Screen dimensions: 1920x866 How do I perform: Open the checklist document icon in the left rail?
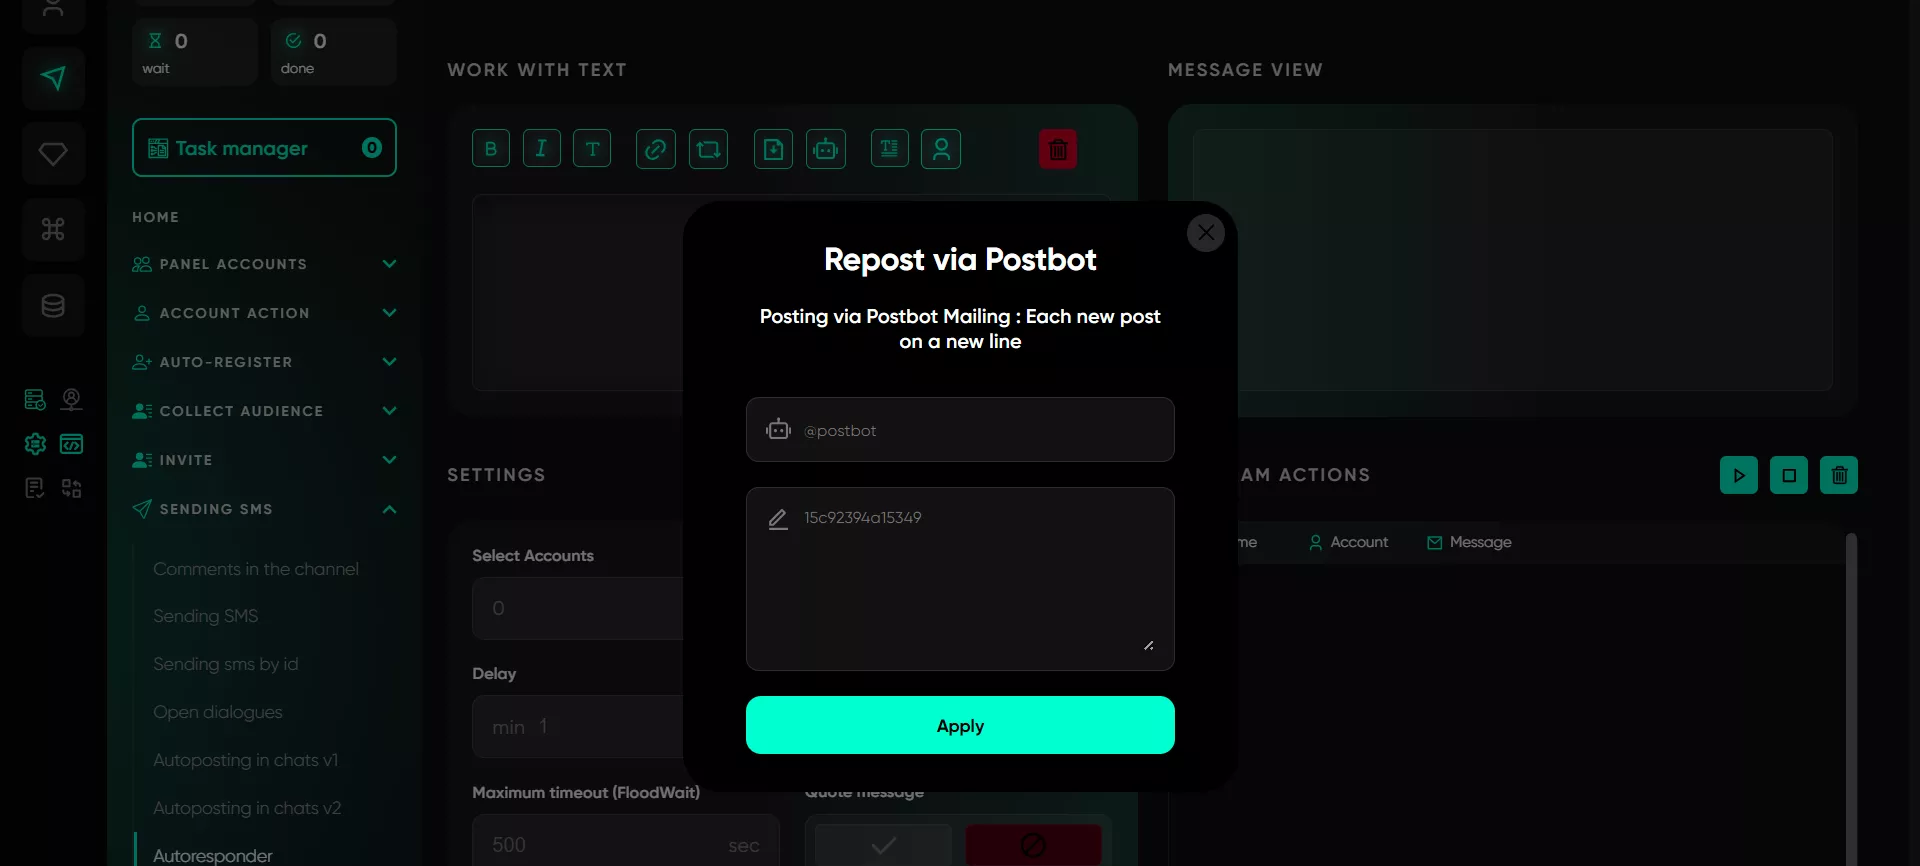[x=35, y=488]
